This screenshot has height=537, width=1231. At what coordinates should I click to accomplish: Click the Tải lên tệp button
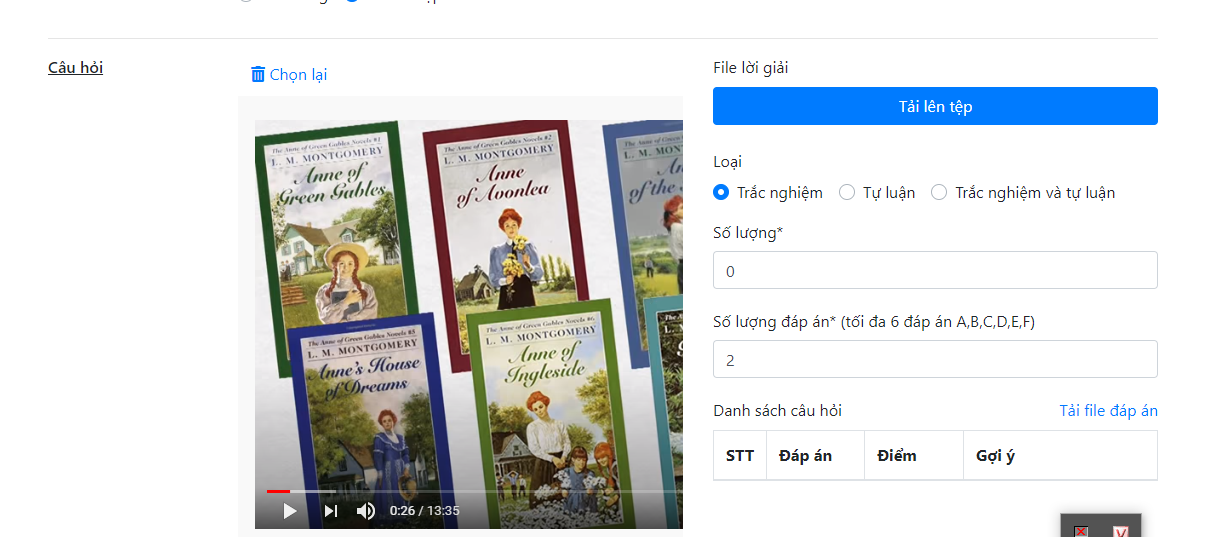pos(935,106)
